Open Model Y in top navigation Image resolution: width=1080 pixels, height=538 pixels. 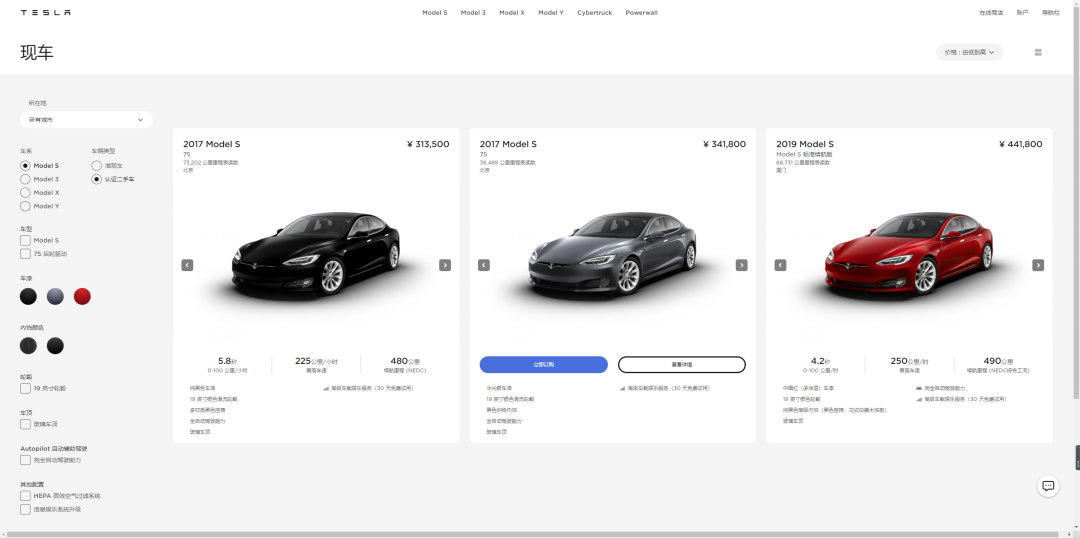coord(551,12)
